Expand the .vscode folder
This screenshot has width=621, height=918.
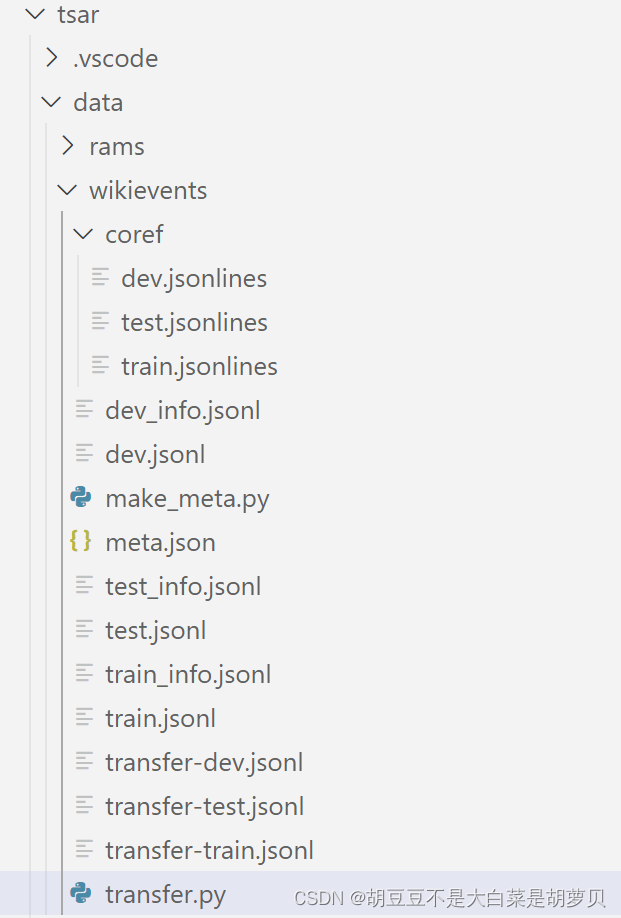[x=52, y=58]
